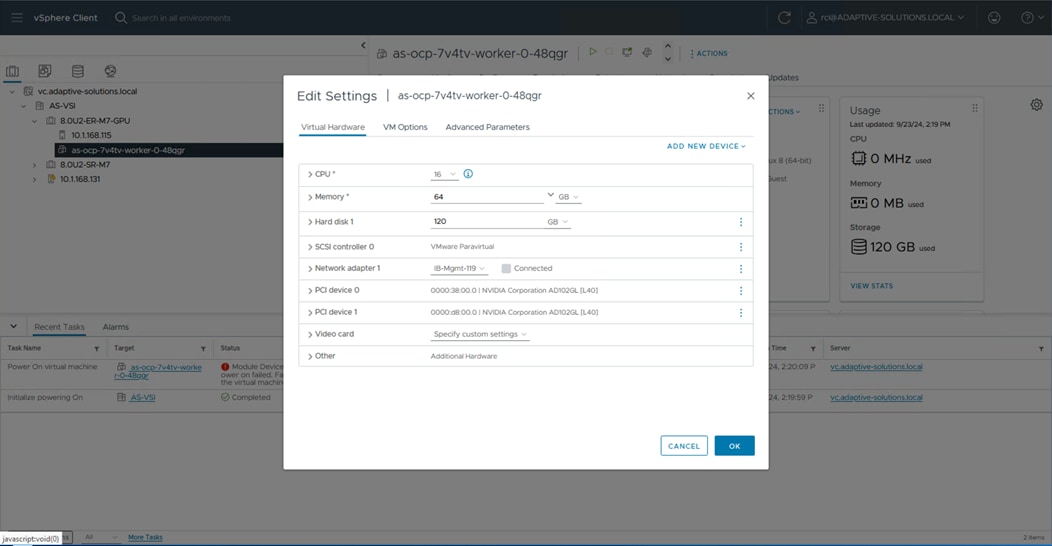This screenshot has width=1052, height=546.
Task: Switch to the Advanced Parameters tab
Action: pos(487,127)
